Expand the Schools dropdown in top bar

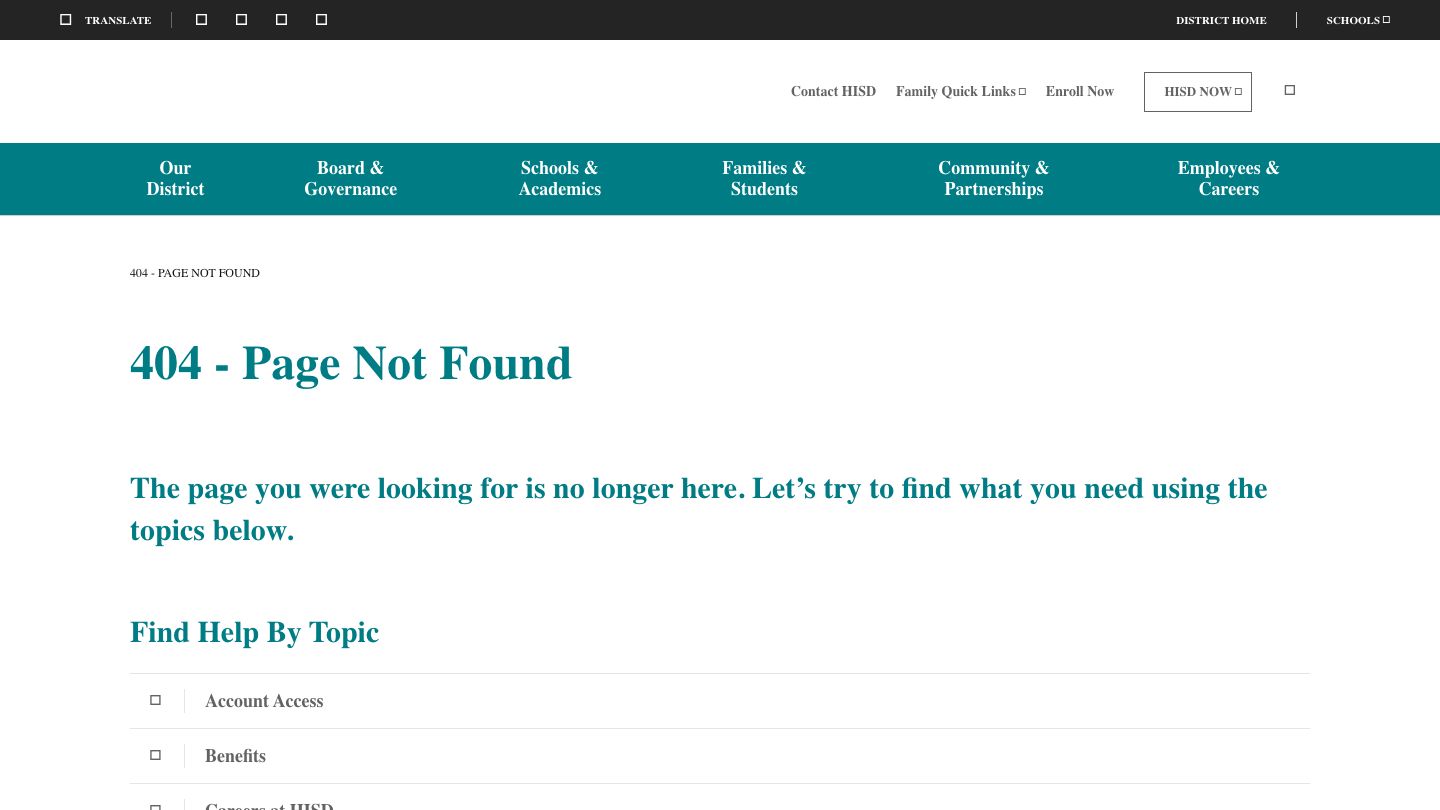(x=1357, y=20)
